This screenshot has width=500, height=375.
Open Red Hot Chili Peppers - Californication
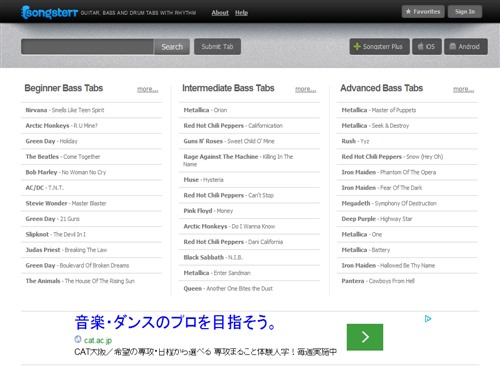click(233, 126)
